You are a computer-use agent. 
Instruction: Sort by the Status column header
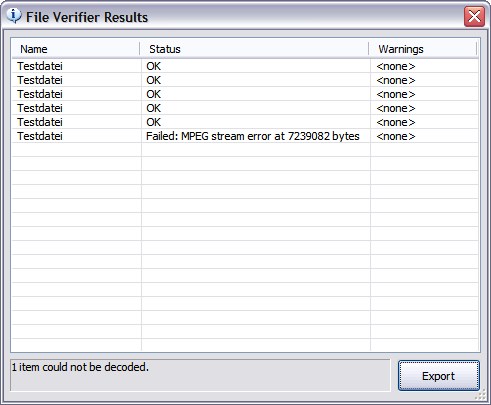pyautogui.click(x=254, y=49)
